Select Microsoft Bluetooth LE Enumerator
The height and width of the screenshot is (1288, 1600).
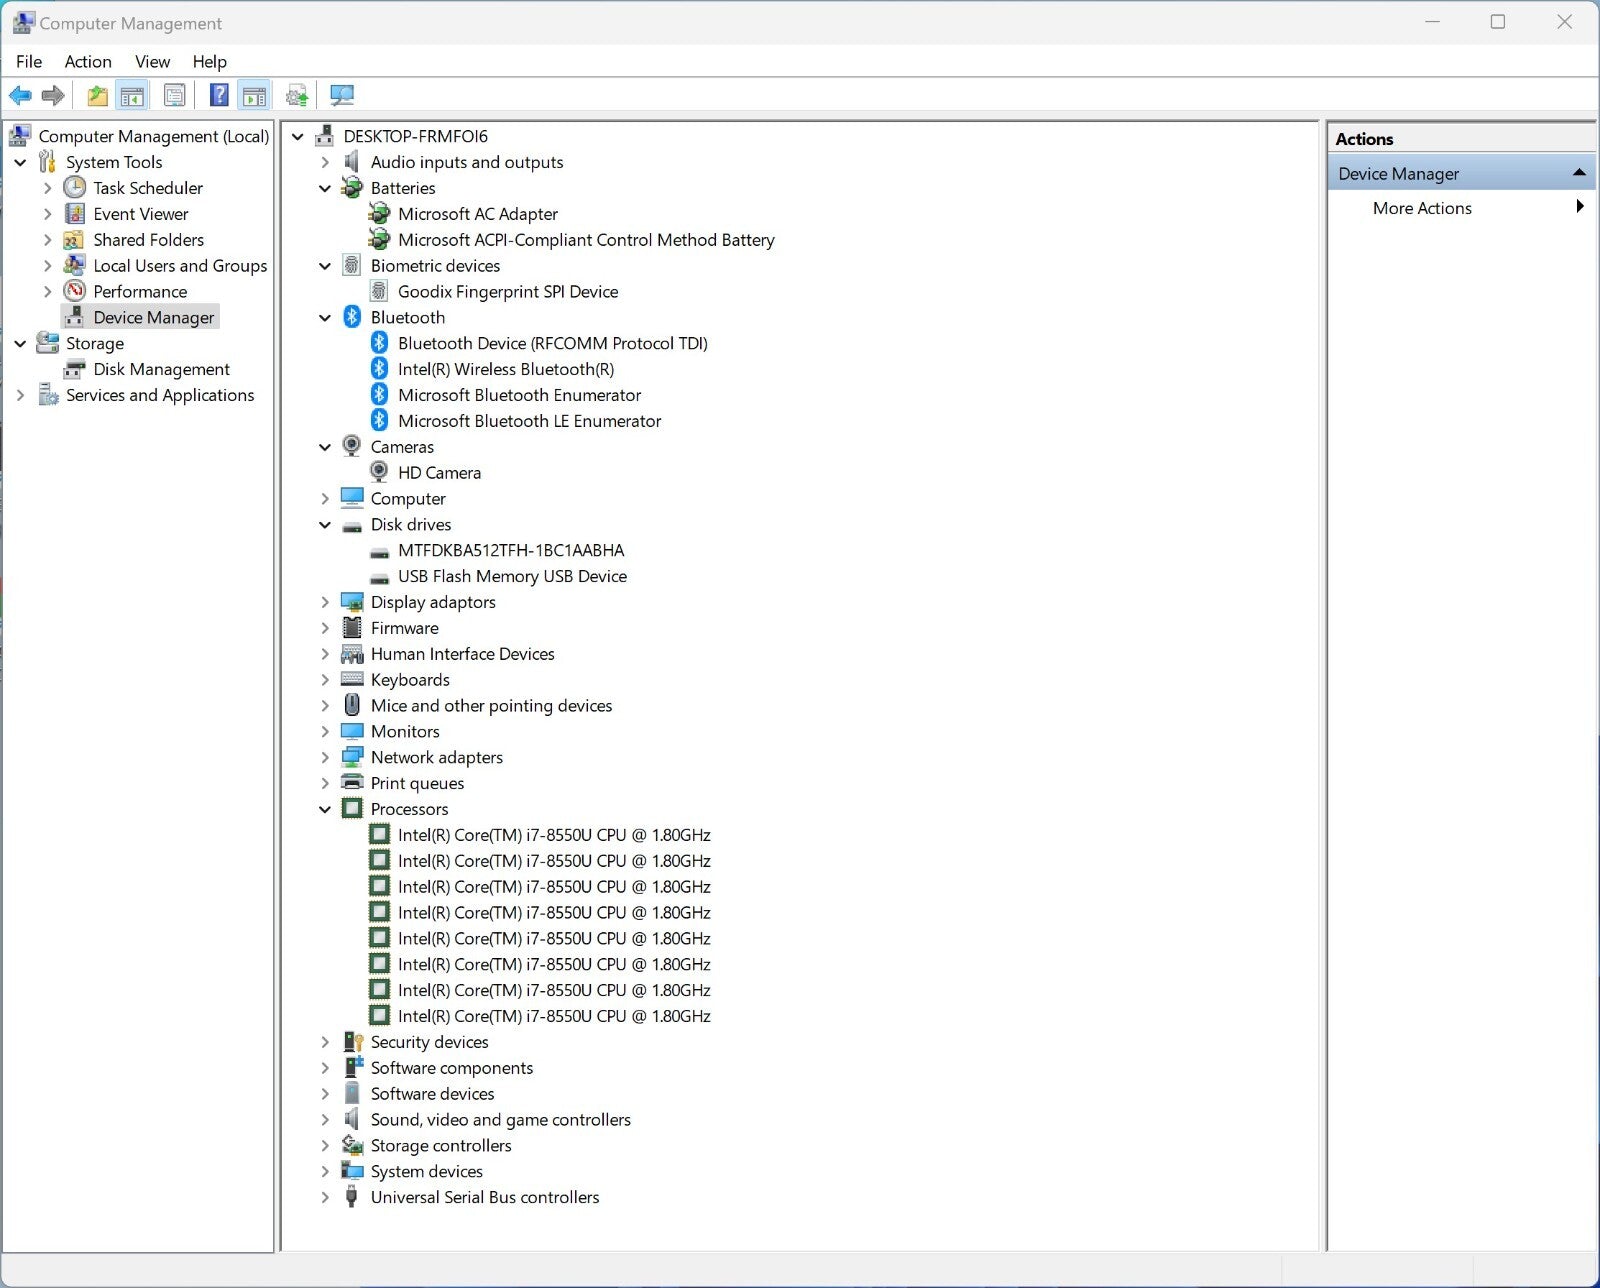[x=529, y=421]
